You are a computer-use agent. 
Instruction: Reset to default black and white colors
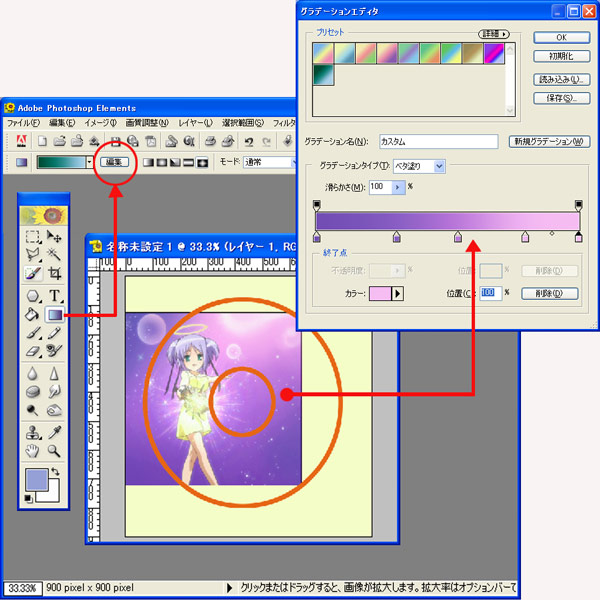29,498
